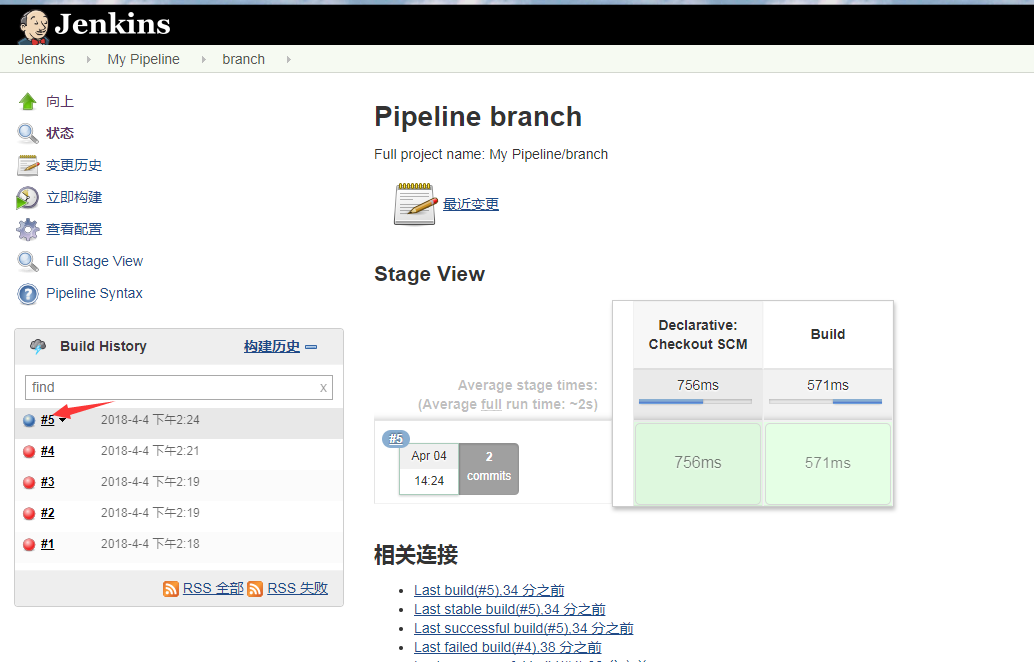This screenshot has height=662, width=1034.
Task: Click the 571ms Build stage cell
Action: [828, 464]
